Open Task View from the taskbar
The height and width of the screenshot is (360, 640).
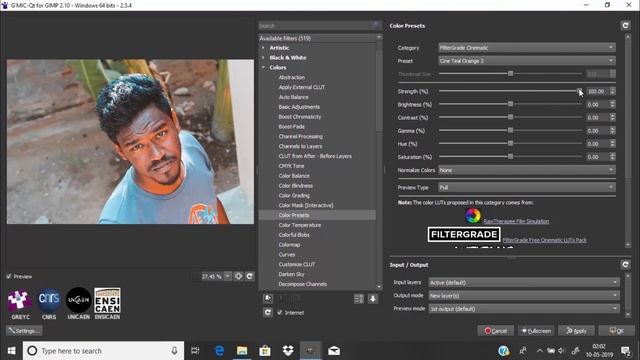(195, 351)
